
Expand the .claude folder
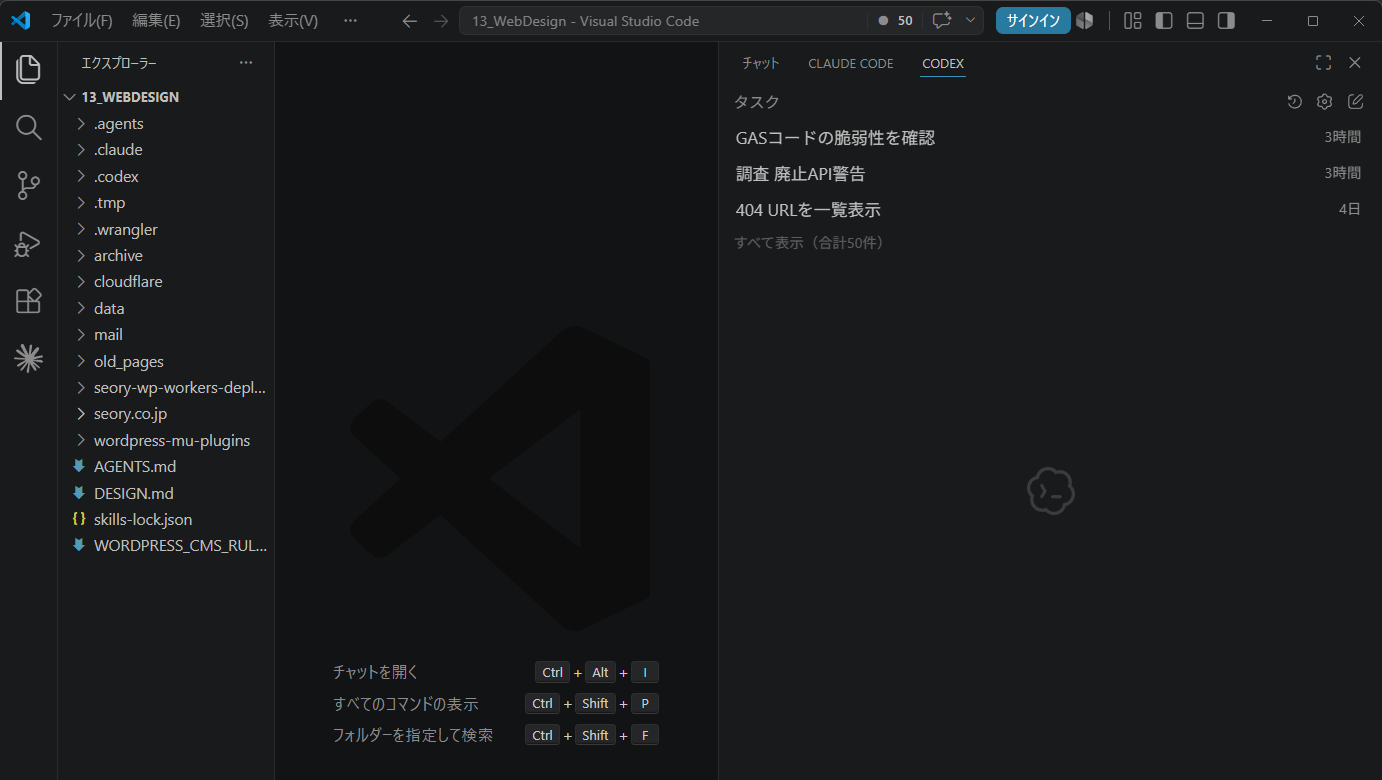coord(166,150)
